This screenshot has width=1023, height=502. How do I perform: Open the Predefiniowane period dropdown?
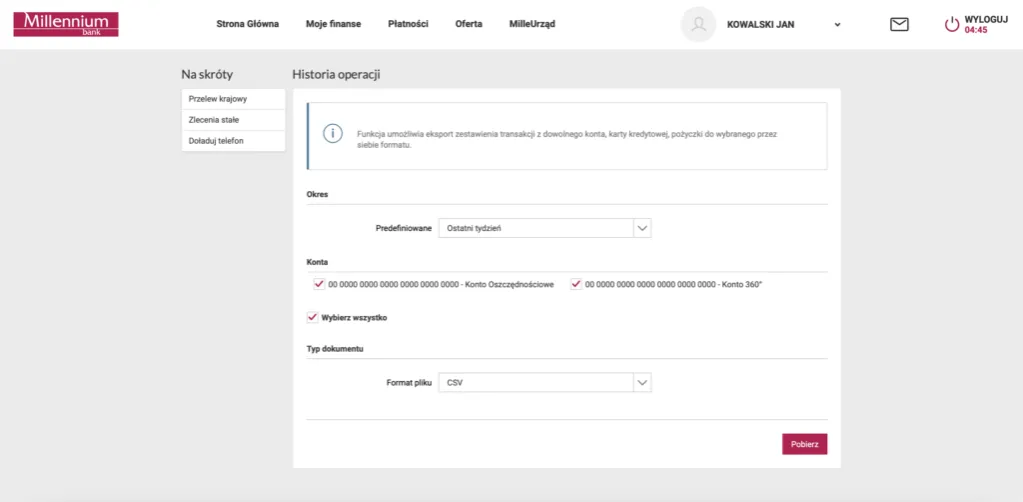point(544,228)
